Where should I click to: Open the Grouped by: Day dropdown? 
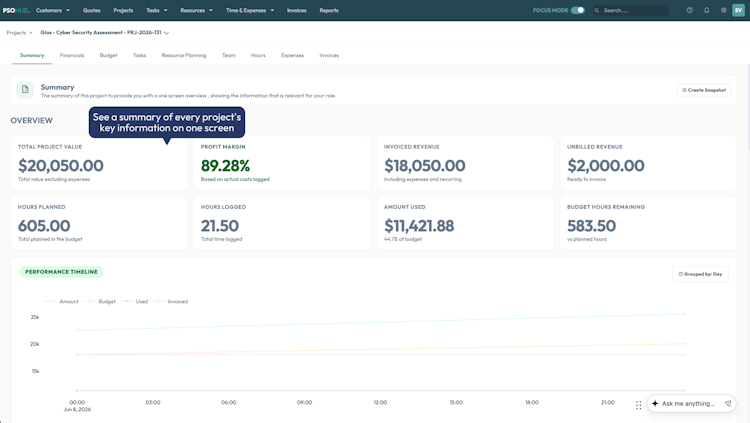click(x=700, y=274)
